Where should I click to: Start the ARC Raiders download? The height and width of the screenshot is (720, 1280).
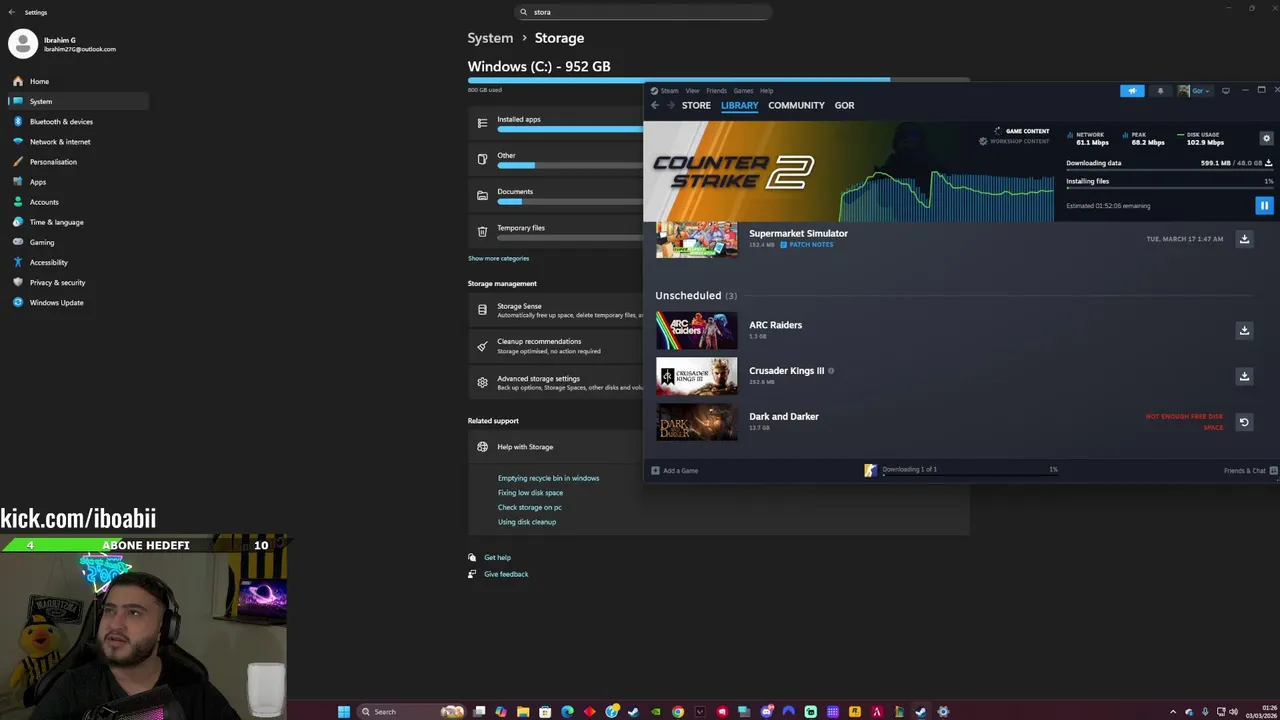pyautogui.click(x=1244, y=330)
